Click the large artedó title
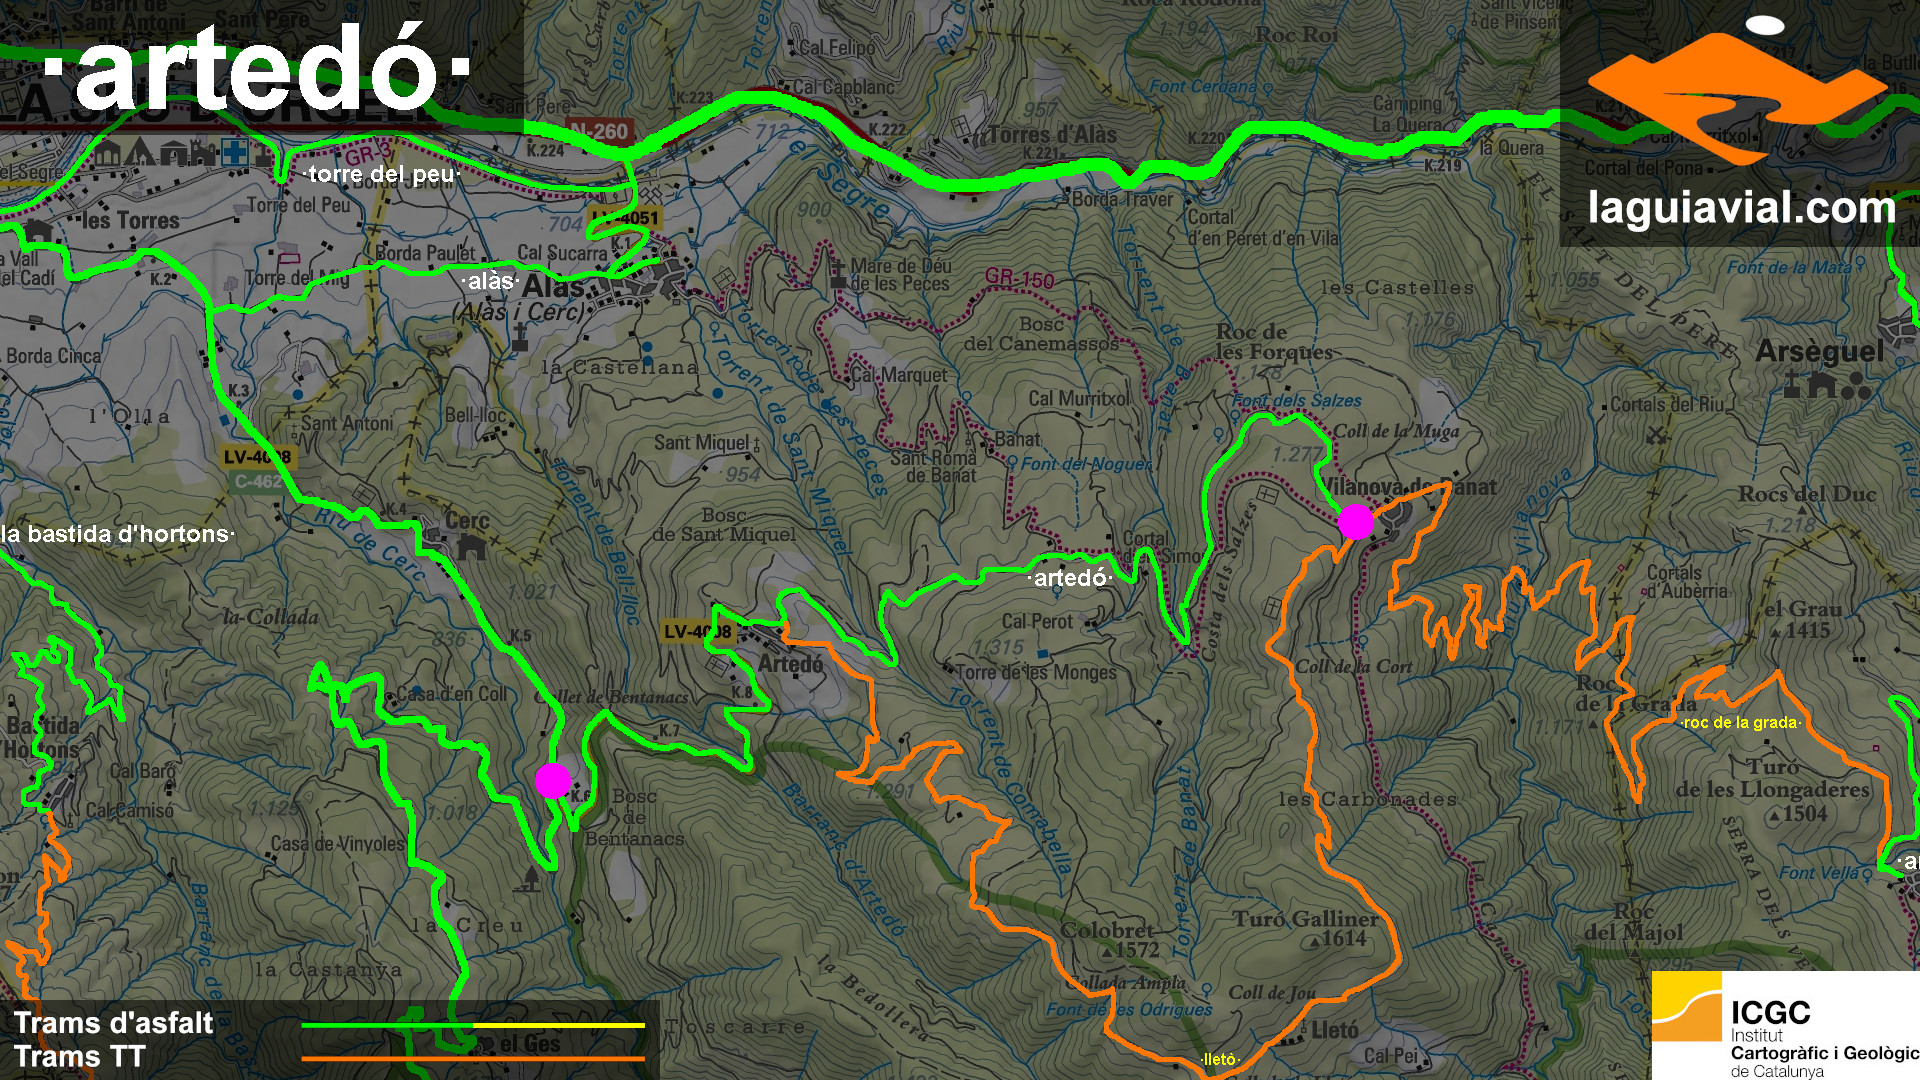The height and width of the screenshot is (1080, 1920). coord(257,70)
